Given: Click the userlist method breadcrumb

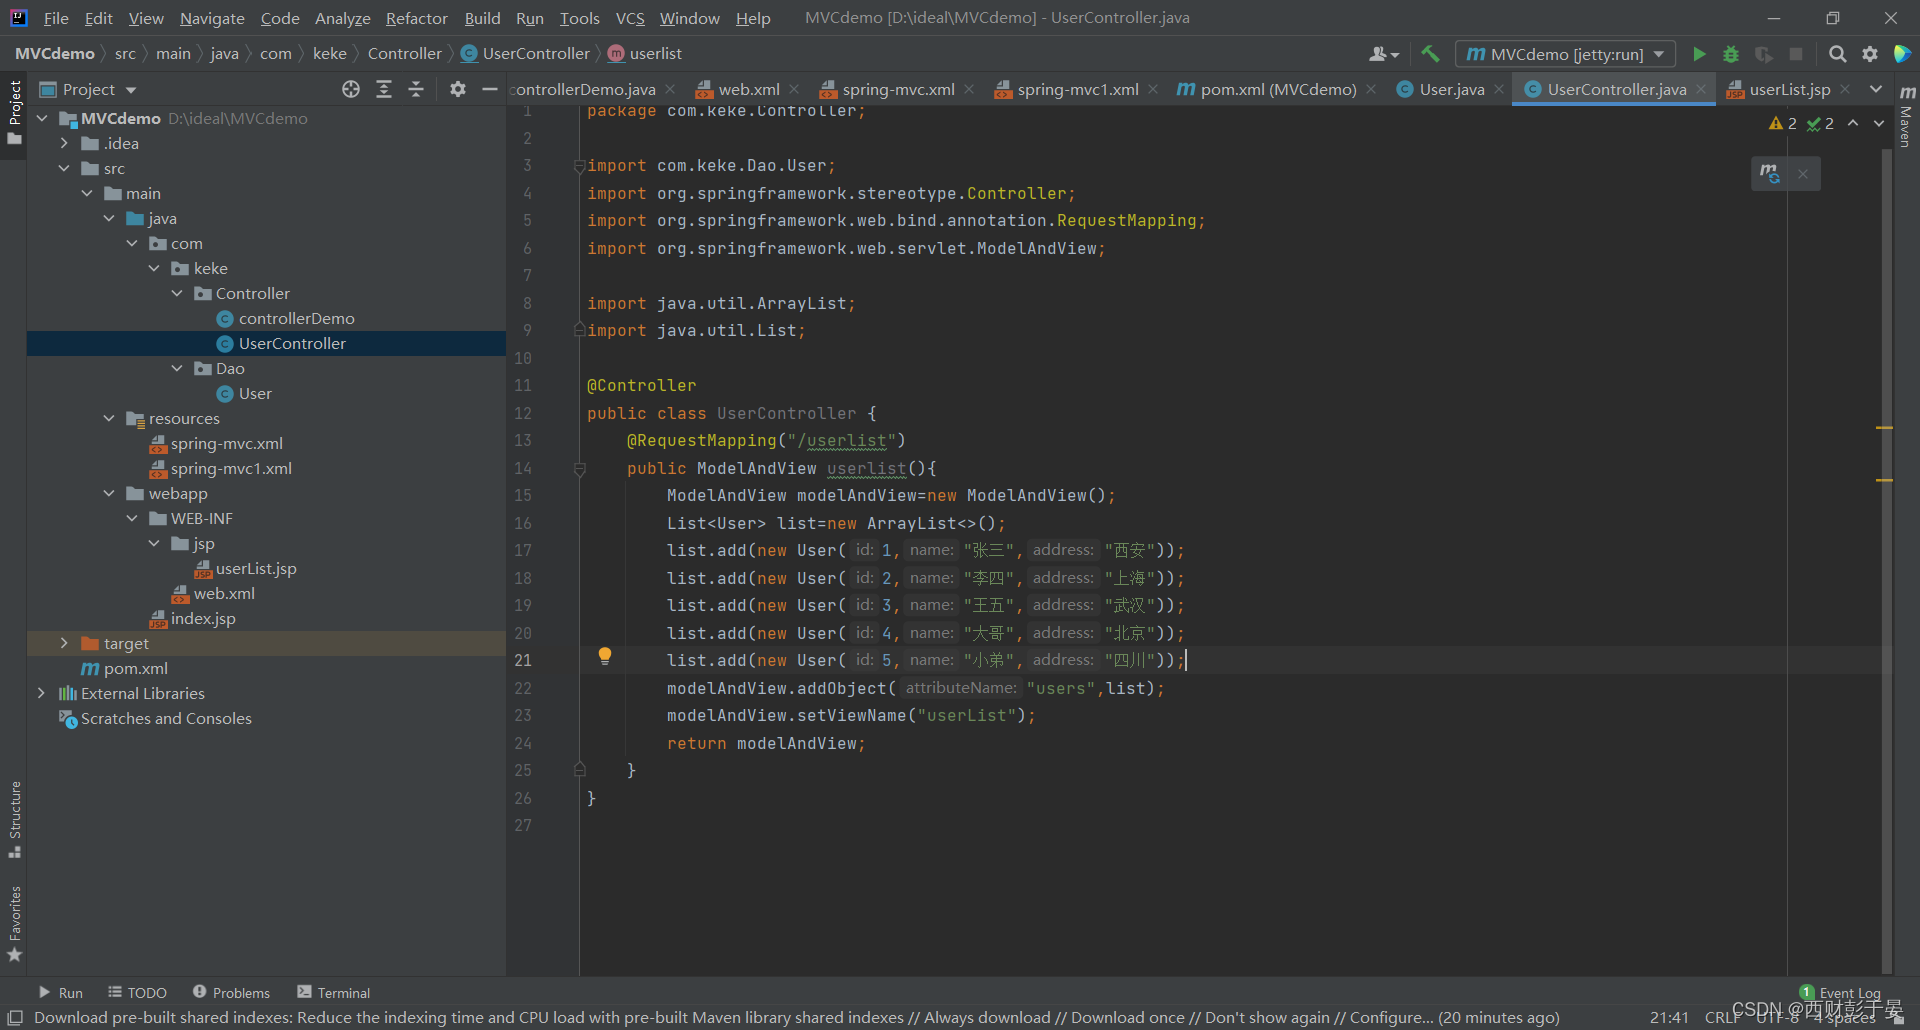Looking at the screenshot, I should (645, 53).
